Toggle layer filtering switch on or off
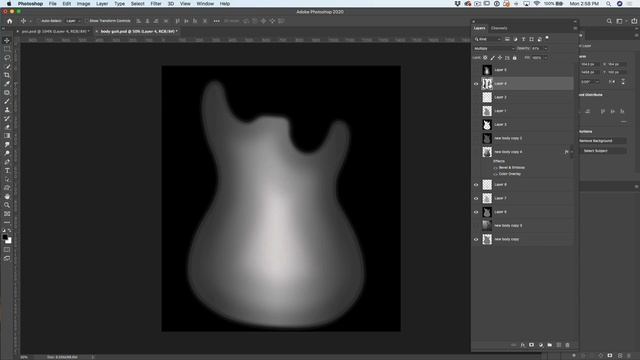This screenshot has width=640, height=360. pos(547,38)
